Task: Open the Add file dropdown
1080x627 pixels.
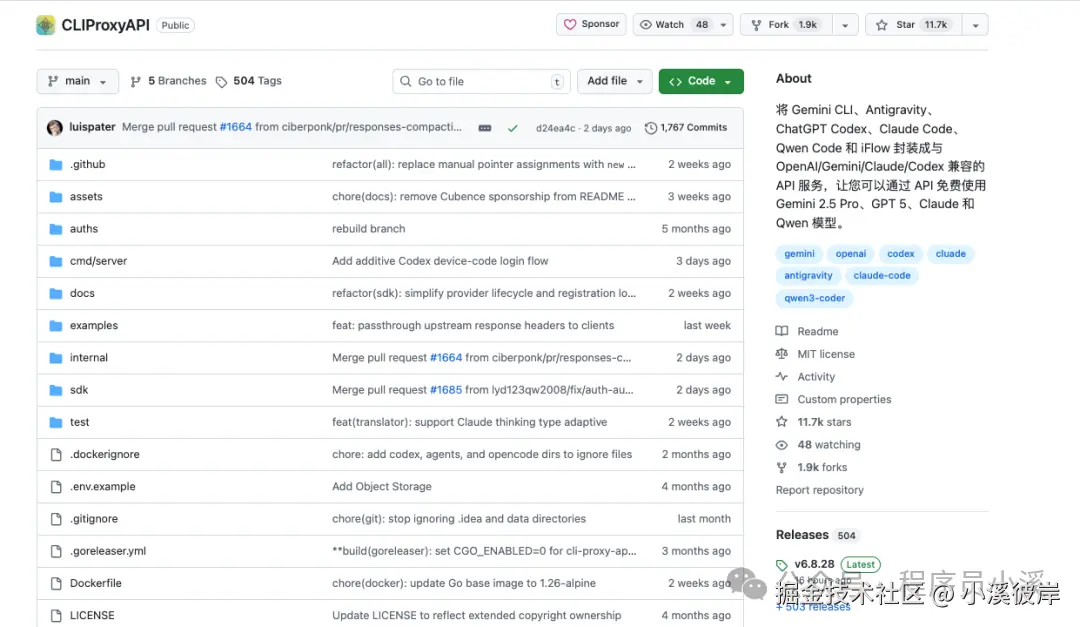Action: pyautogui.click(x=614, y=81)
